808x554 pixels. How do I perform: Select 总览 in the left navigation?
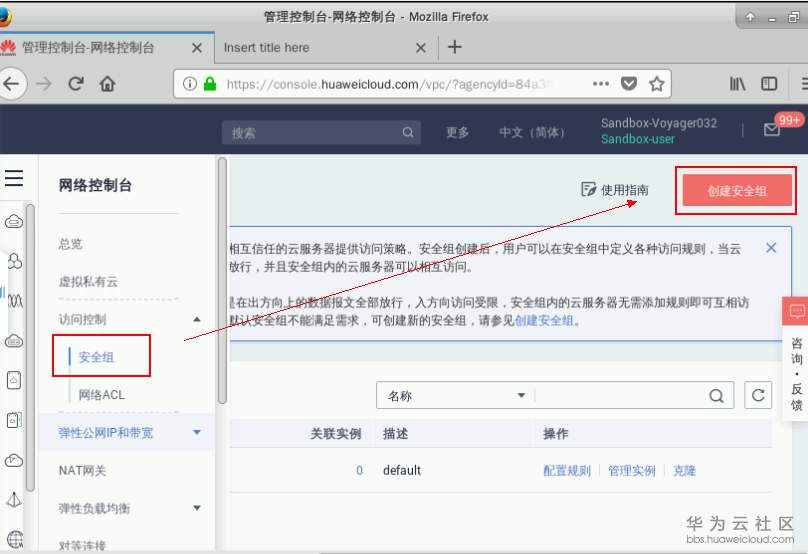[x=71, y=244]
